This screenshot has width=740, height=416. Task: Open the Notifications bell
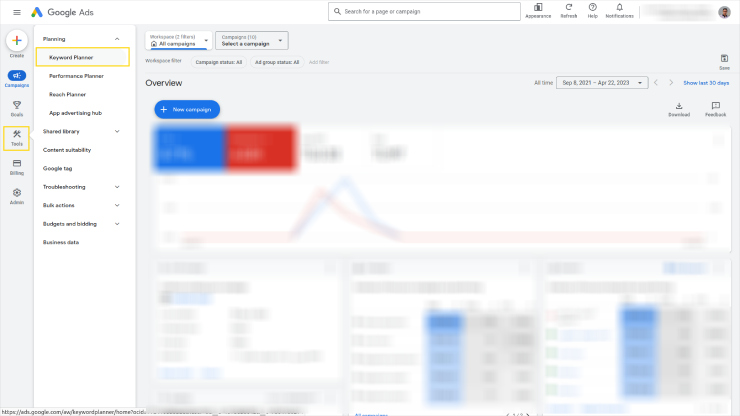click(619, 8)
